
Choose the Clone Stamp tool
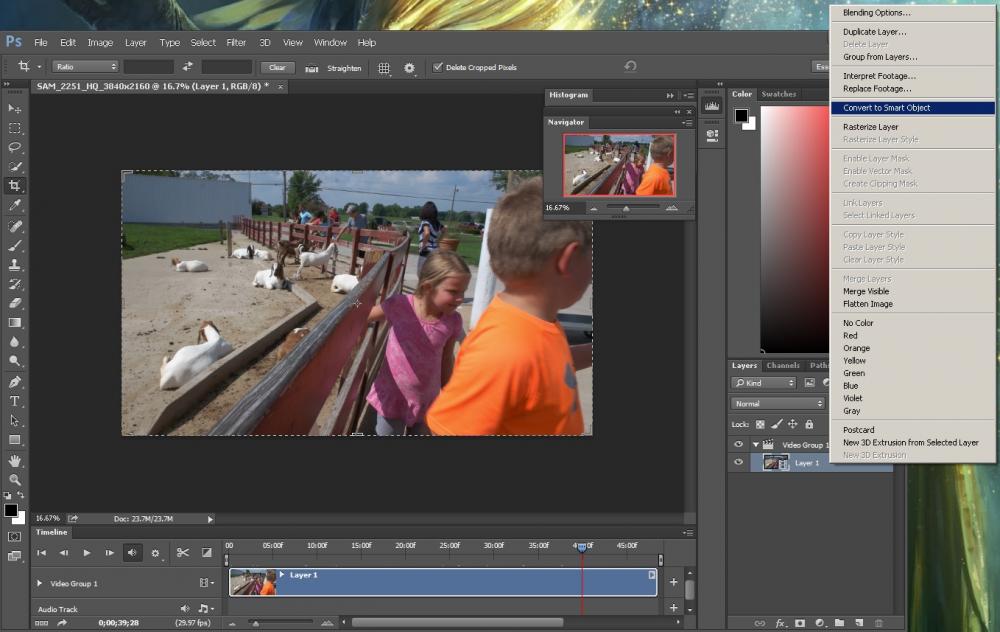(x=15, y=265)
